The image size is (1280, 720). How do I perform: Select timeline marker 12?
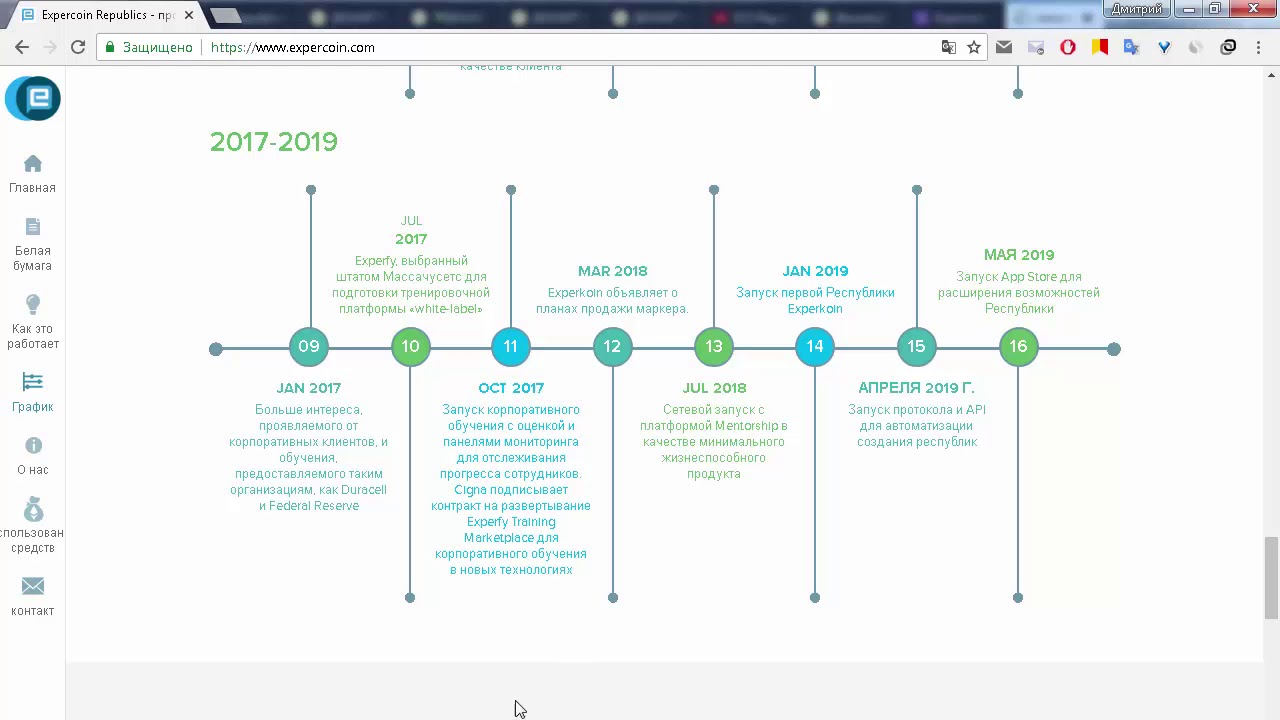pyautogui.click(x=613, y=347)
